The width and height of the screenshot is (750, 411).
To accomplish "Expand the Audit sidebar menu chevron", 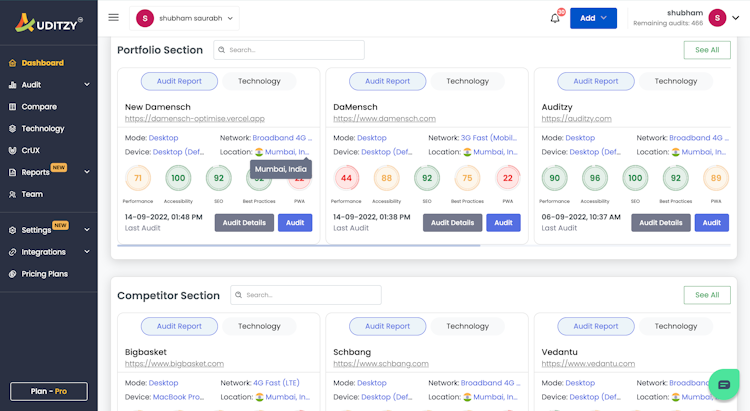I will pyautogui.click(x=87, y=85).
